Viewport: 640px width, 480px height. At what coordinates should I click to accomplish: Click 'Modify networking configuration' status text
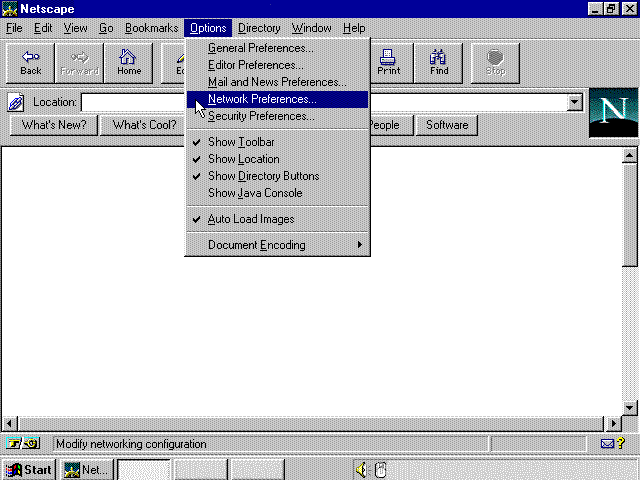[131, 444]
